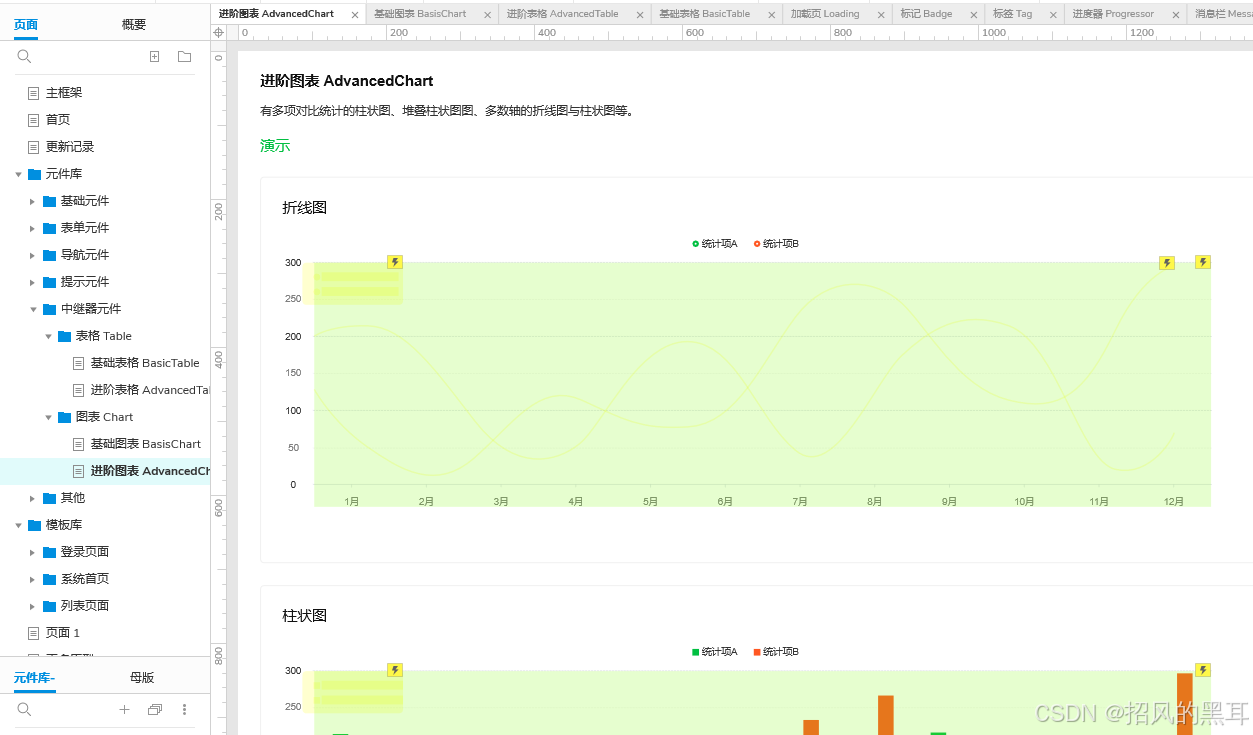Toggle 统计项B legend in the bar chart

point(776,652)
